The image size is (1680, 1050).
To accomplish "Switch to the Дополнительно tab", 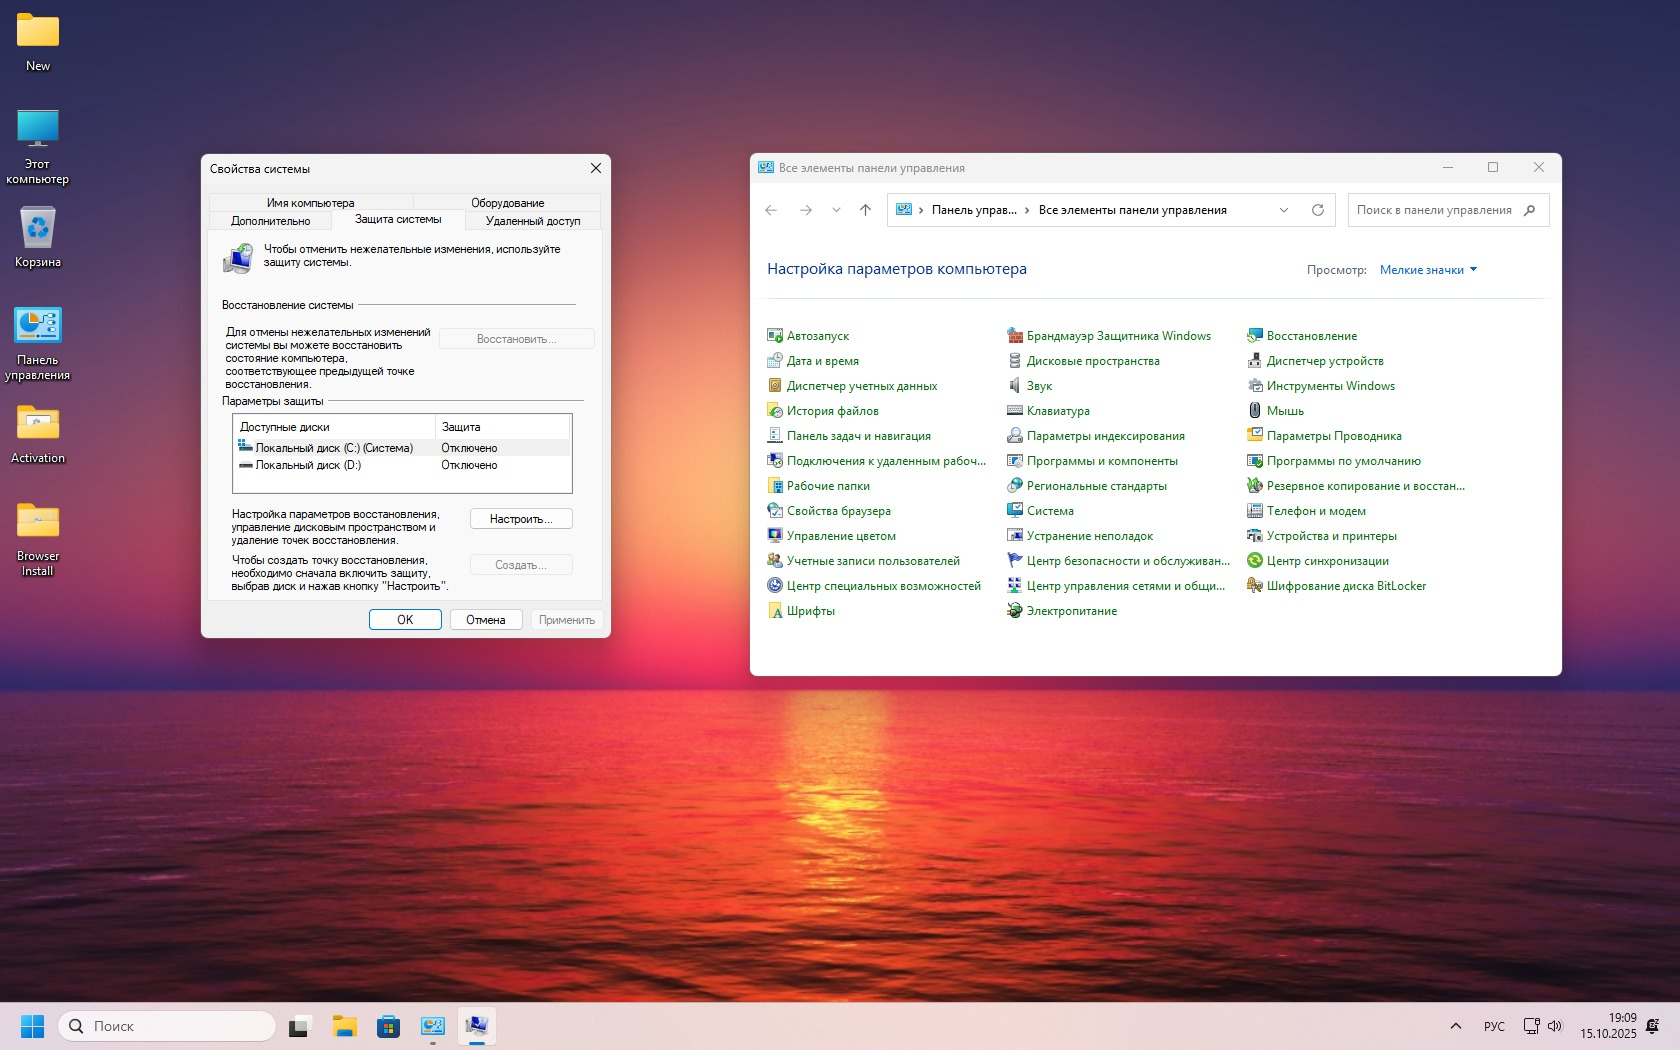I will pos(270,221).
